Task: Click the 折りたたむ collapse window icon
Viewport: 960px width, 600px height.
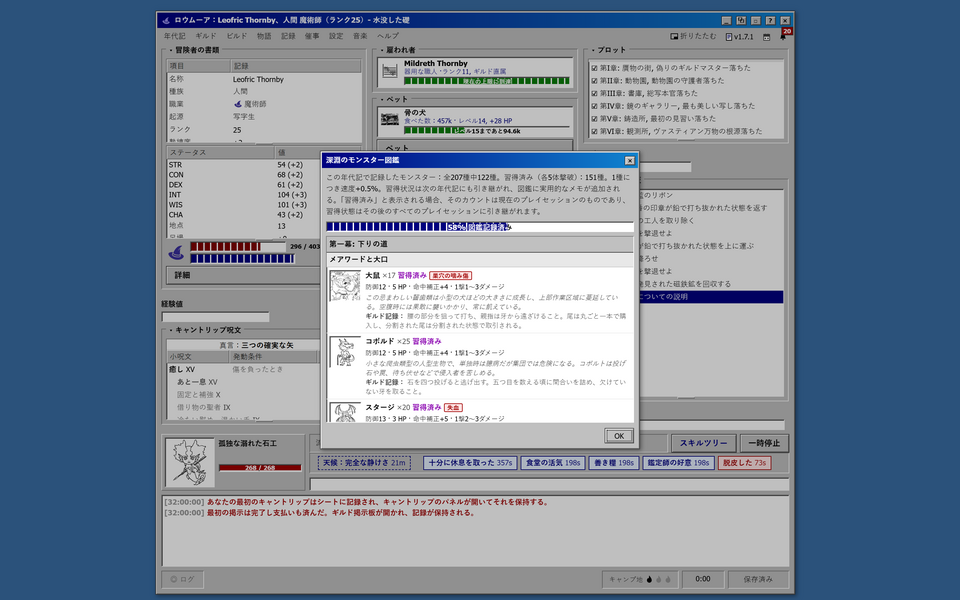Action: (x=674, y=37)
